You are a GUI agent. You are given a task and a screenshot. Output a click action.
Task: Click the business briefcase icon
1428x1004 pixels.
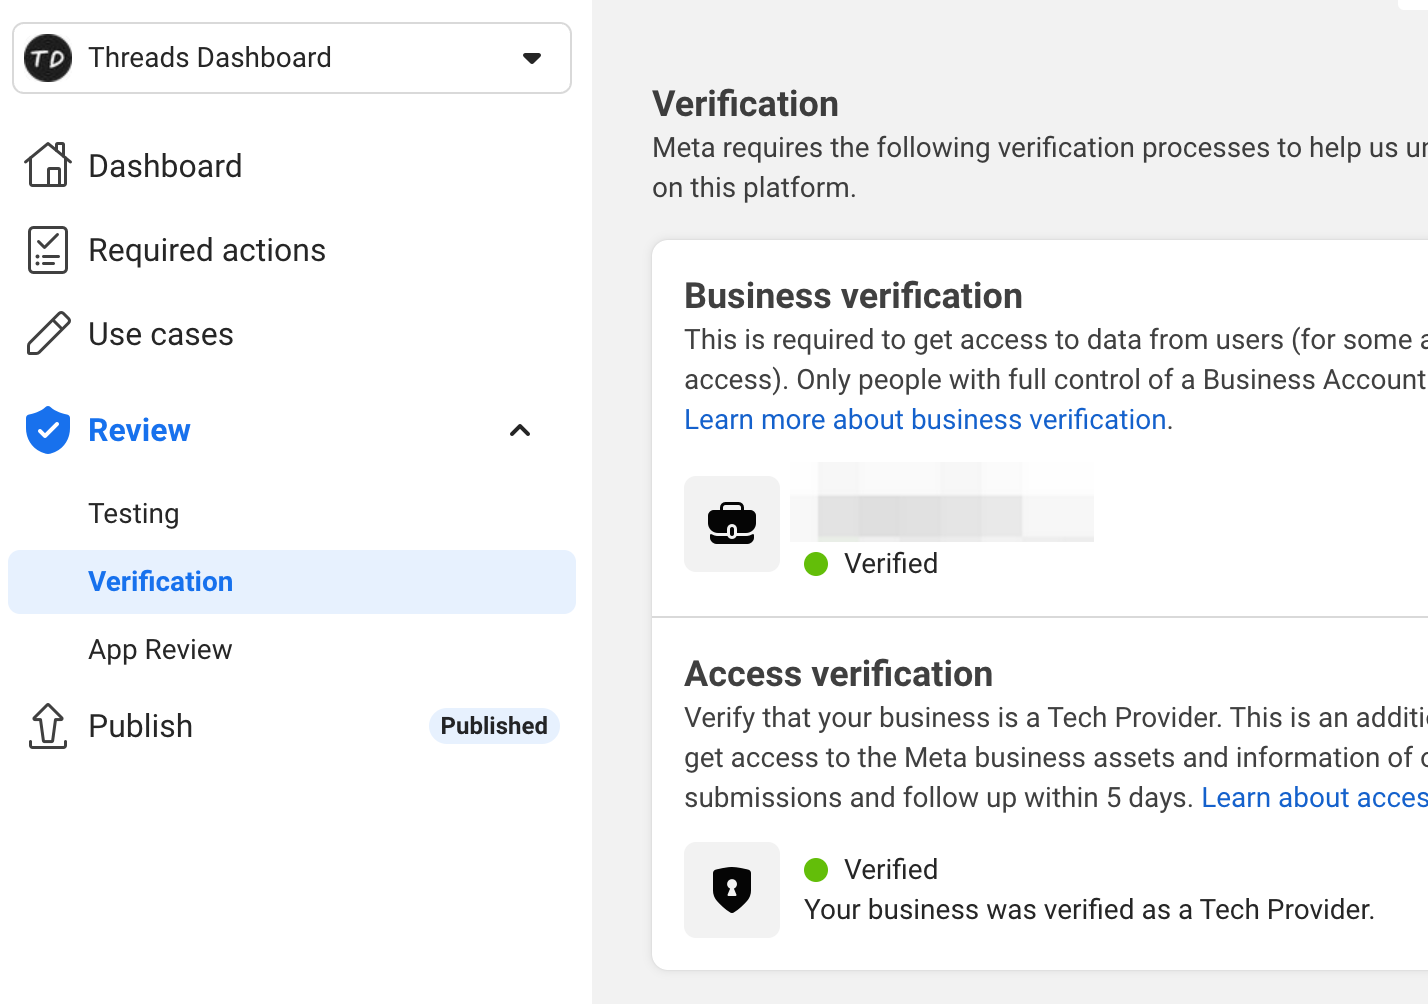pyautogui.click(x=732, y=524)
